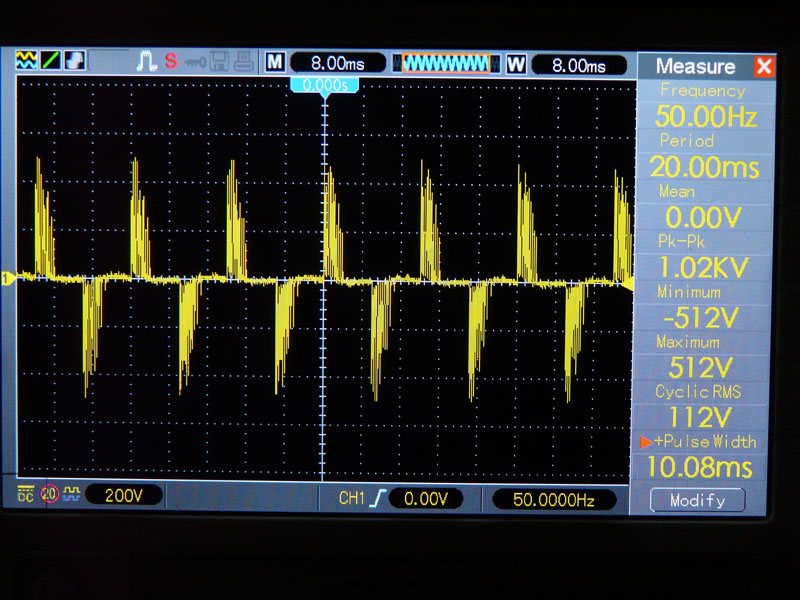Click the rising edge trigger slope icon

(376, 497)
